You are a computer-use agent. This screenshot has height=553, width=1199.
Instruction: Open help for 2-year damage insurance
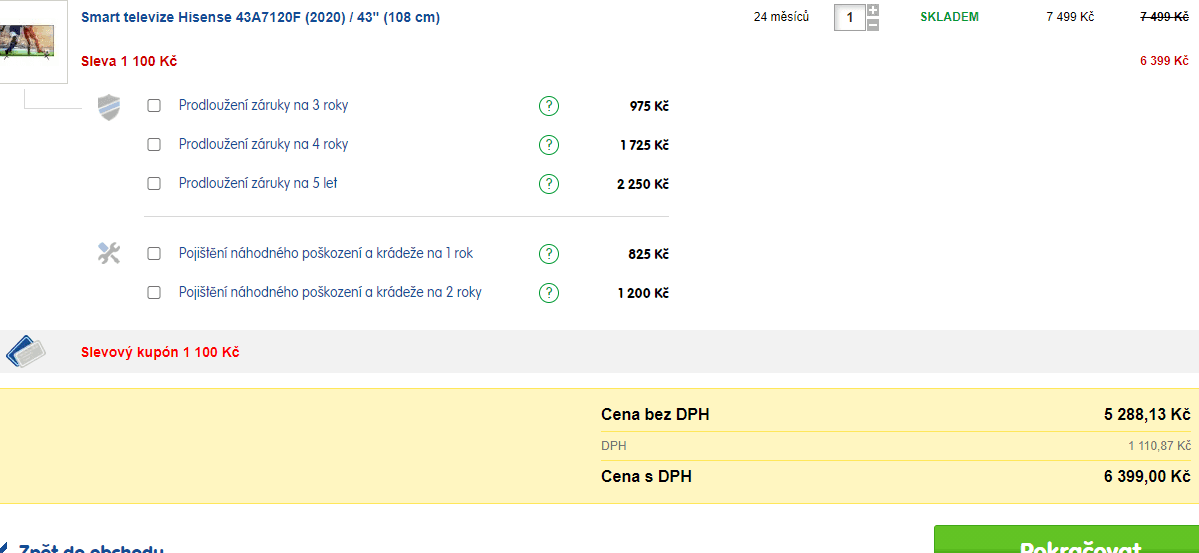click(x=548, y=293)
